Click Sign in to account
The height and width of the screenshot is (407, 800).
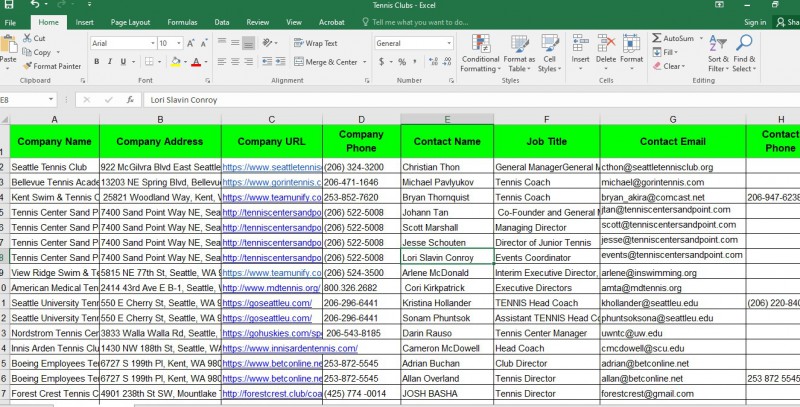[755, 22]
